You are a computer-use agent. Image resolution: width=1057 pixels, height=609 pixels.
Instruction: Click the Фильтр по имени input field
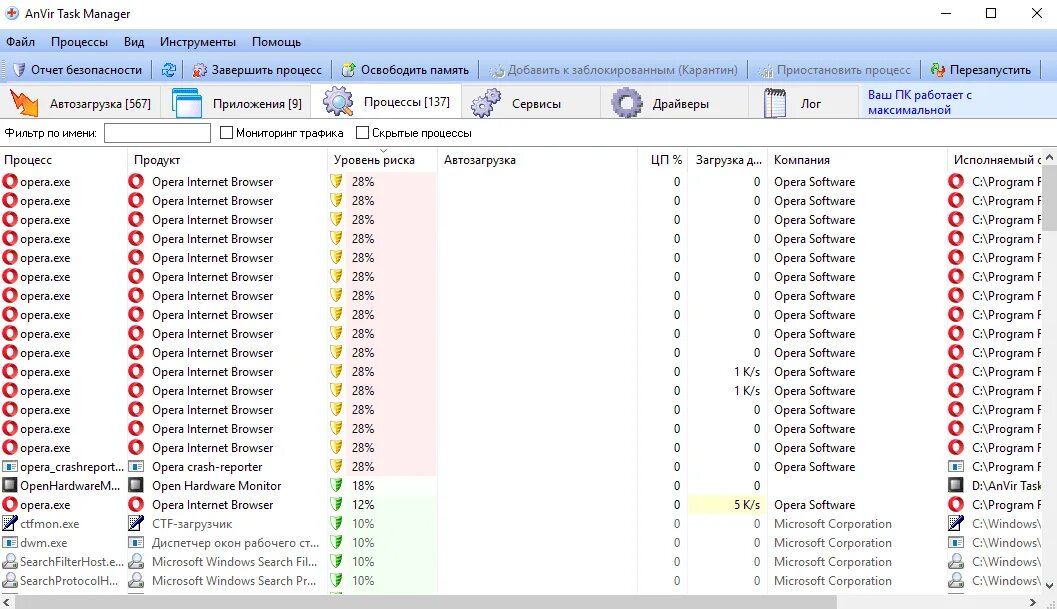pos(157,133)
